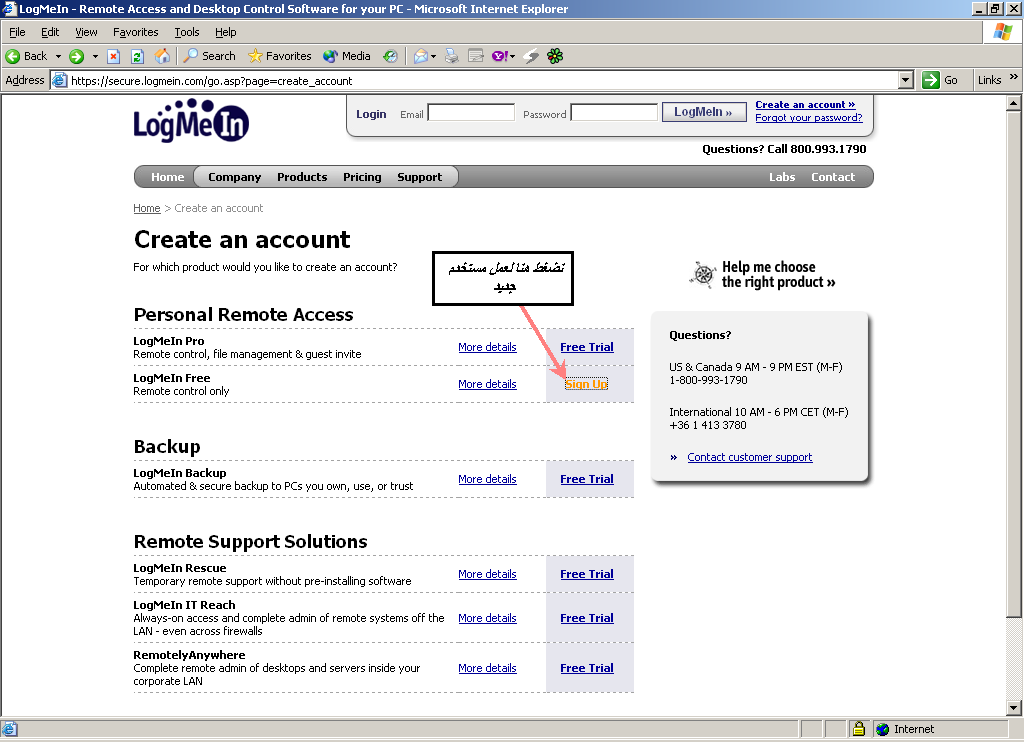Click the security padlock in the status bar
Screen dimensions: 1024x742
pos(859,728)
